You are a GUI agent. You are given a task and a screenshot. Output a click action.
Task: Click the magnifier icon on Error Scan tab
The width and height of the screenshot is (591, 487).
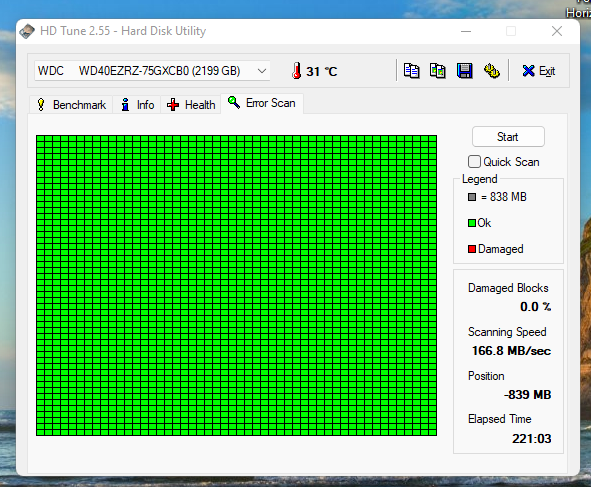[x=234, y=102]
